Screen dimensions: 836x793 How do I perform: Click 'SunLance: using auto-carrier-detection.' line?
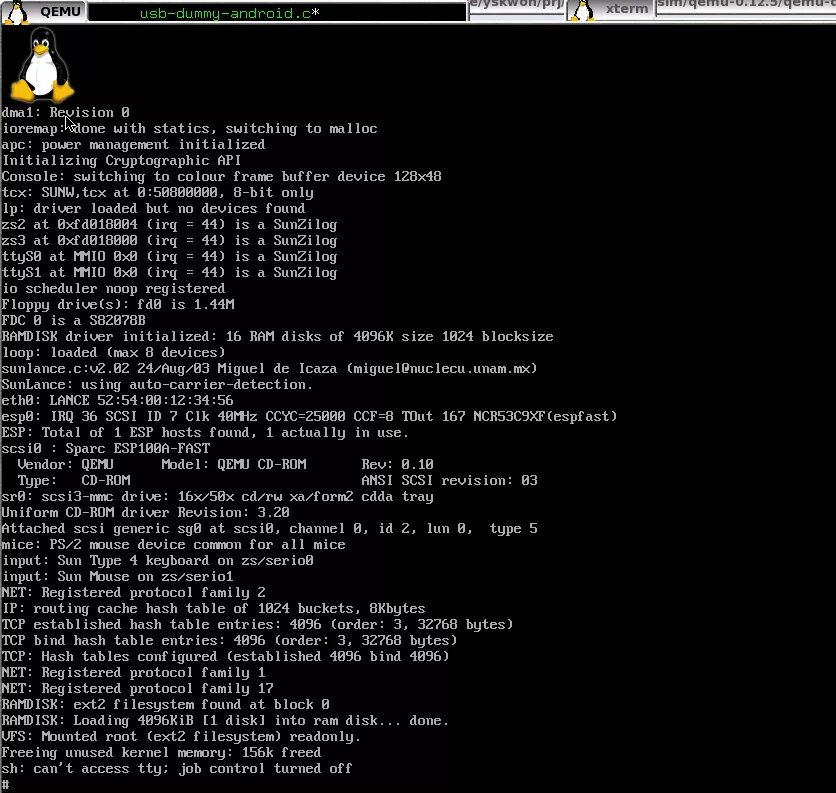click(x=157, y=385)
